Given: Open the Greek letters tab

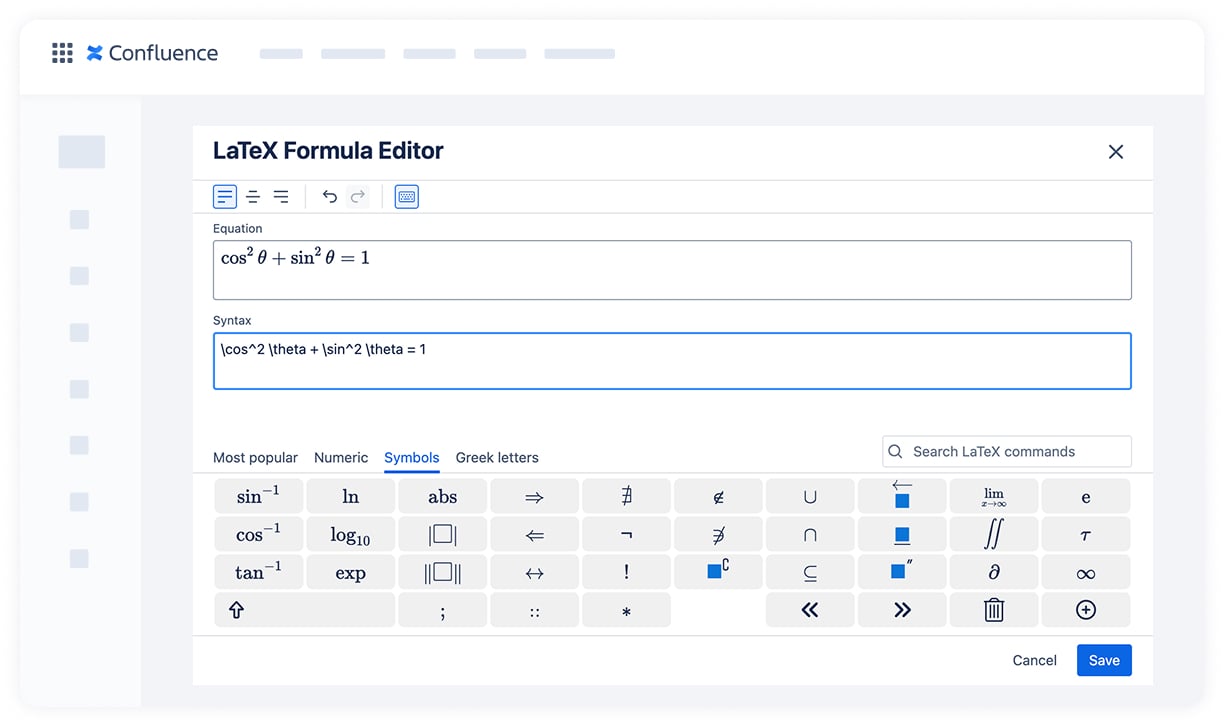Looking at the screenshot, I should pos(497,457).
